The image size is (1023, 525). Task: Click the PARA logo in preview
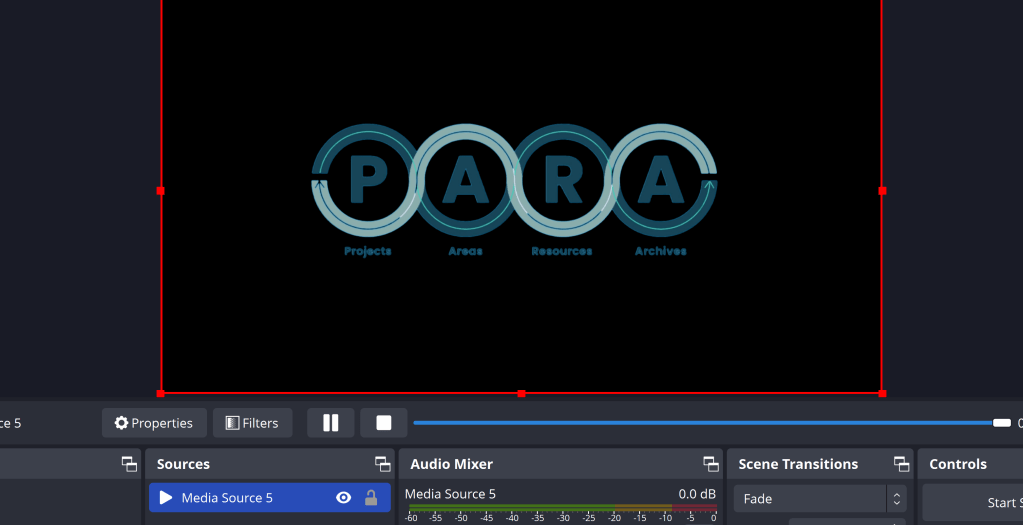[x=514, y=190]
